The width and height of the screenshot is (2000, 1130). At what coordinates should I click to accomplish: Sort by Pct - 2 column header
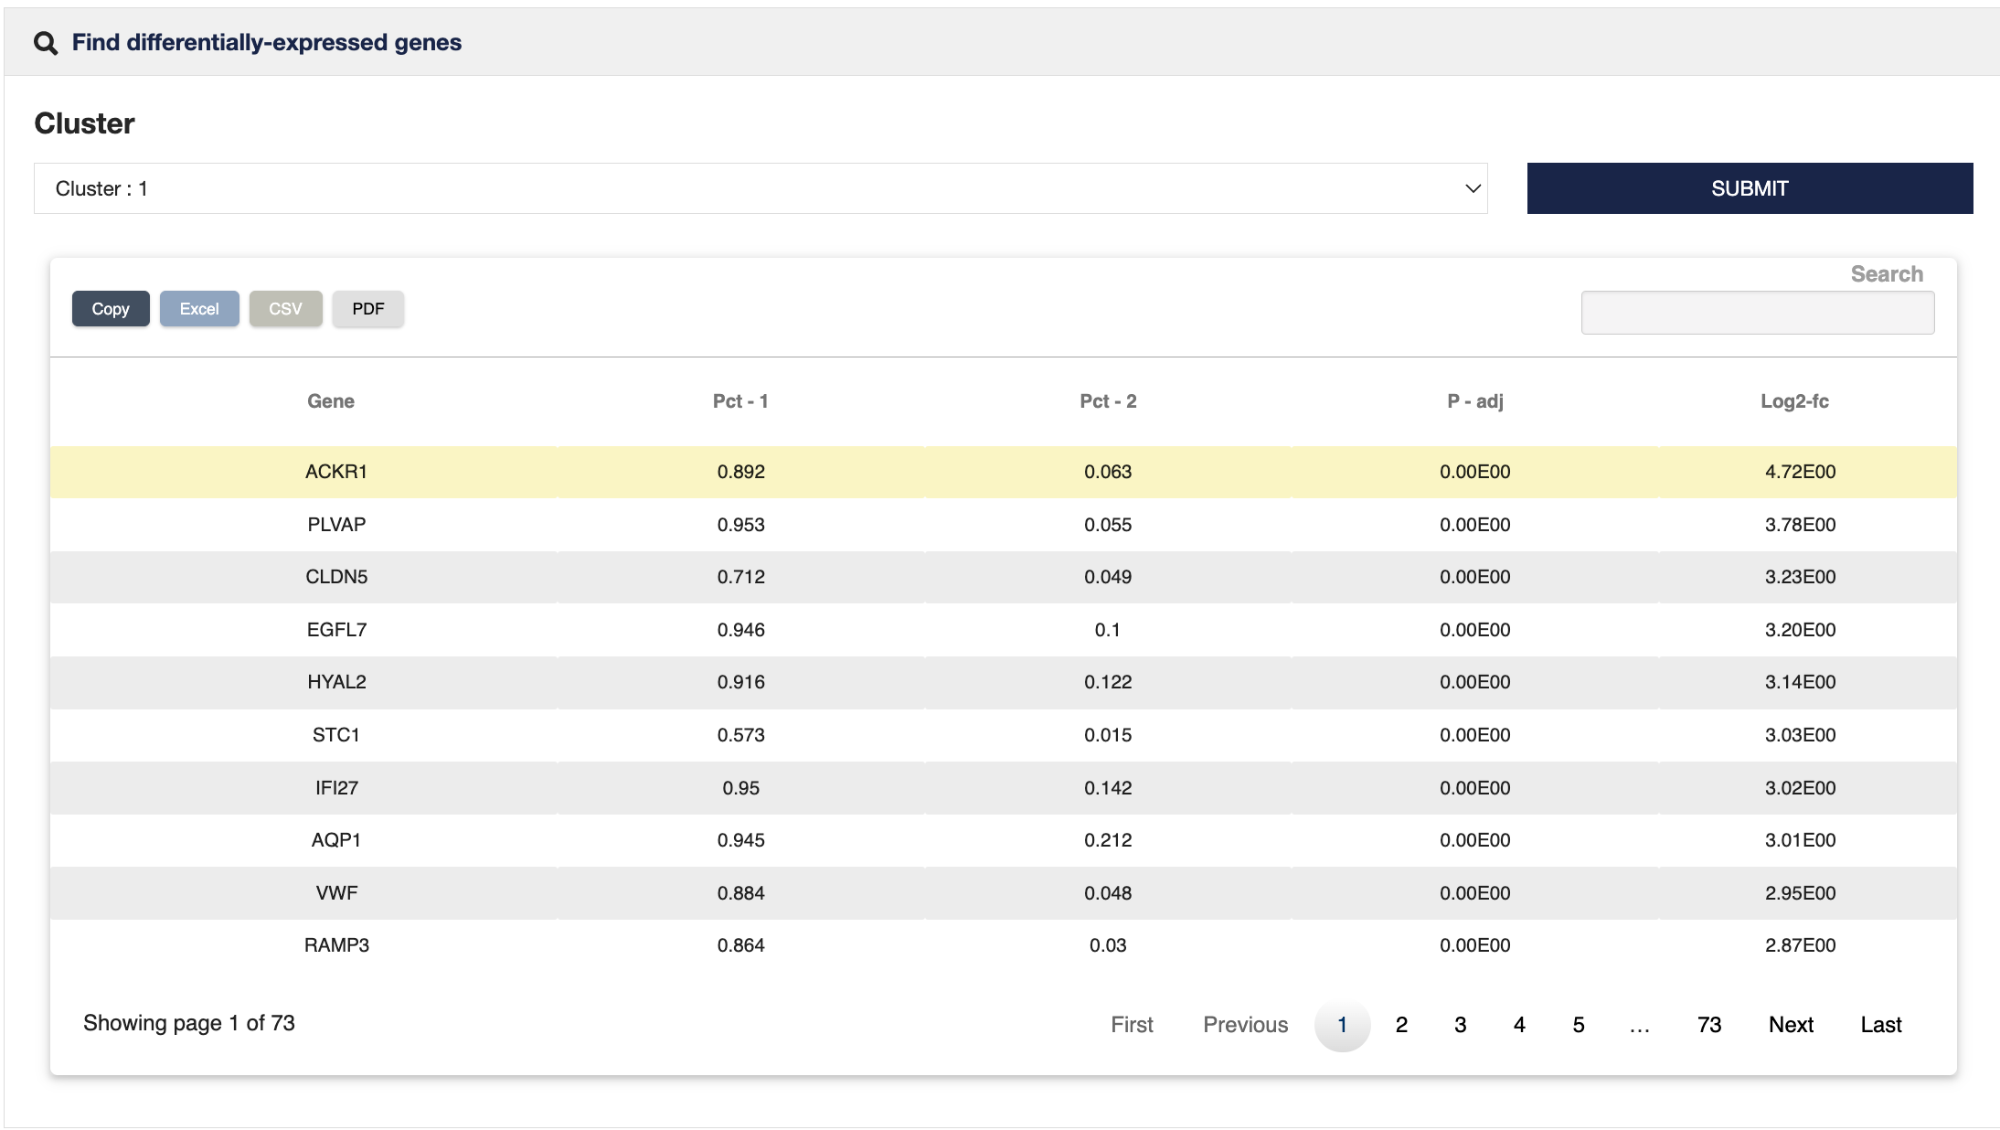click(x=1108, y=401)
